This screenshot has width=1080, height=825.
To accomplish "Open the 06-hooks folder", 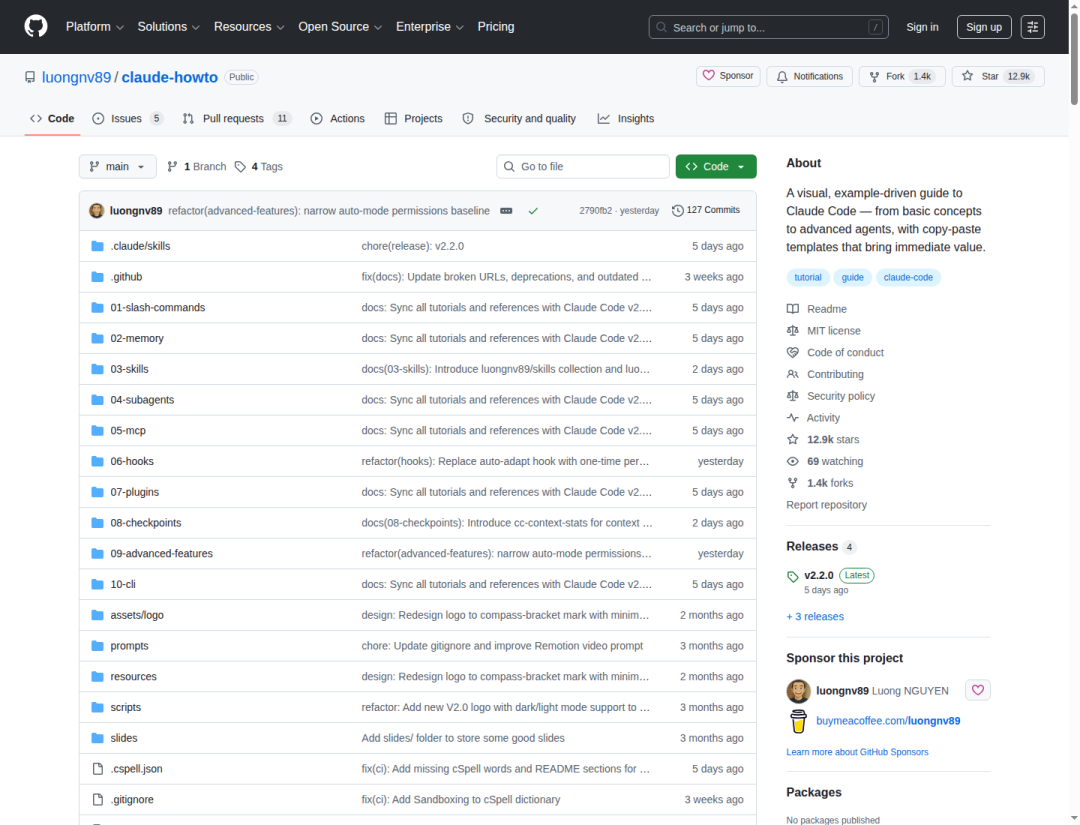I will click(131, 461).
